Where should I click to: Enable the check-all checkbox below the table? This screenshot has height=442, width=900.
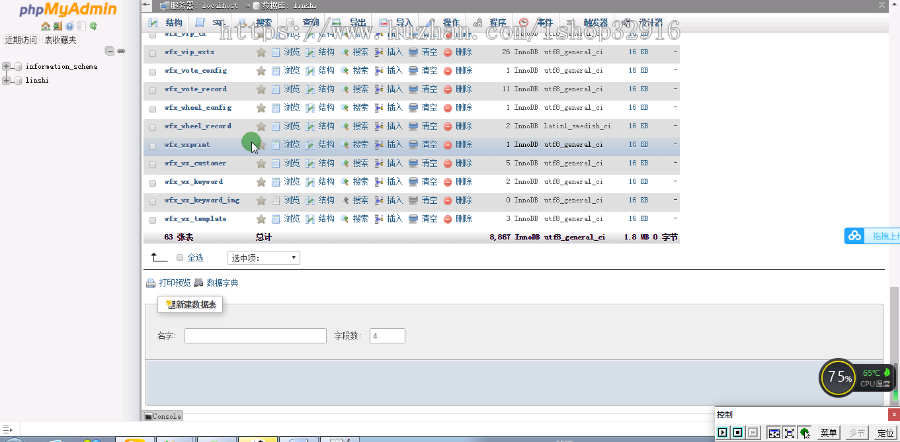point(180,258)
